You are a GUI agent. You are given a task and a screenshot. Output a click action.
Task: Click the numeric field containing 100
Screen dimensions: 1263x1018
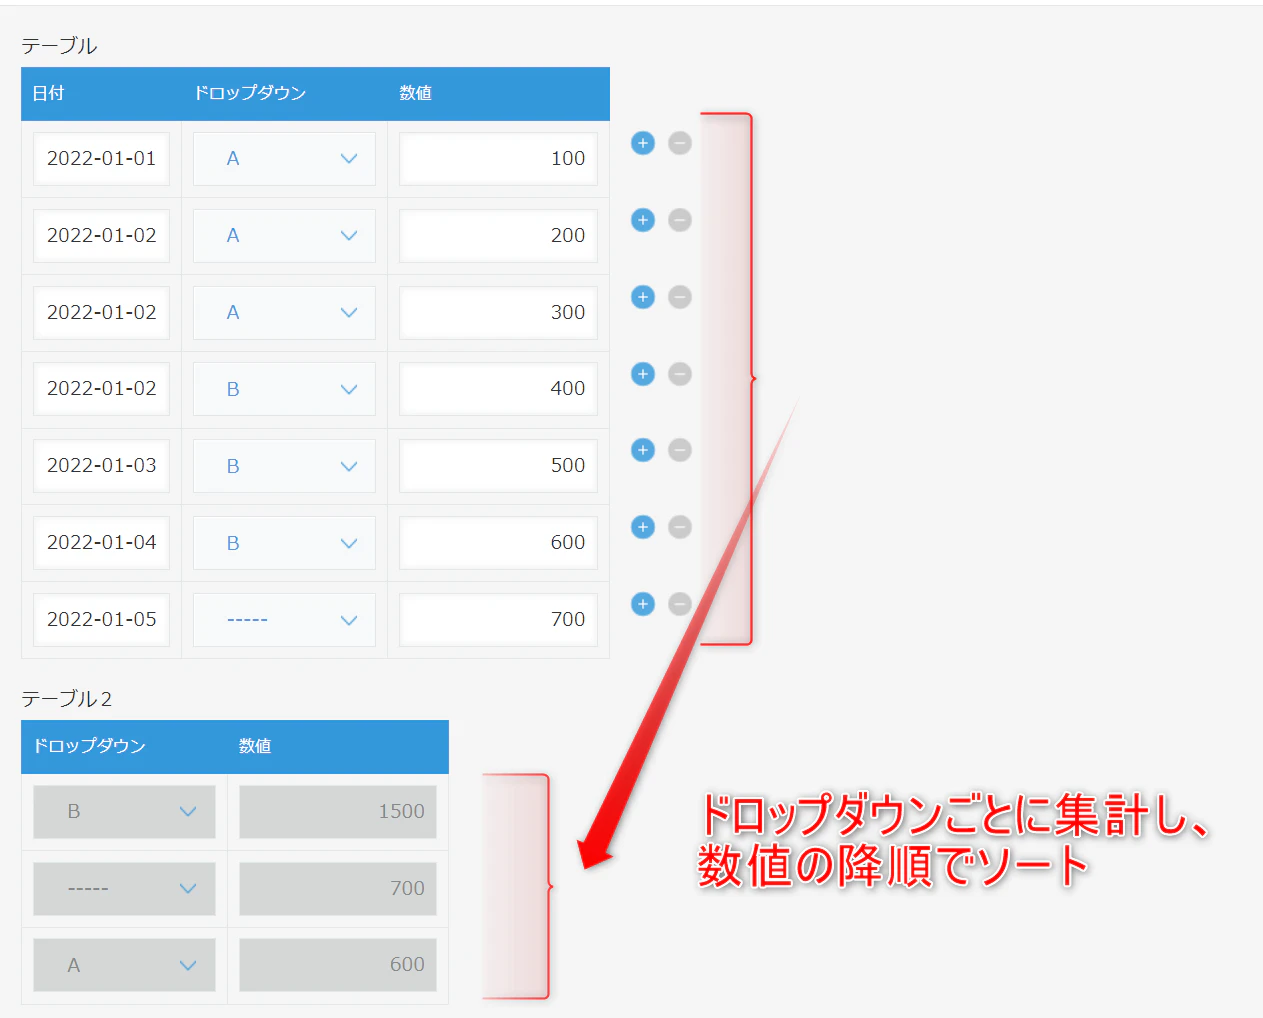[x=498, y=159]
